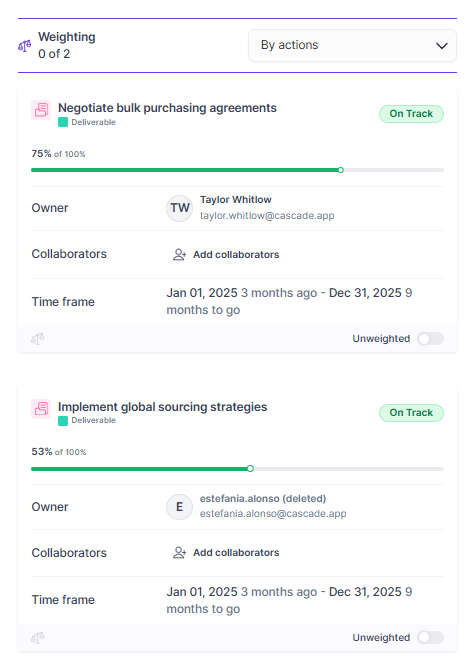Click the add-person icon in first Collaborators row
The height and width of the screenshot is (666, 476).
tap(180, 254)
